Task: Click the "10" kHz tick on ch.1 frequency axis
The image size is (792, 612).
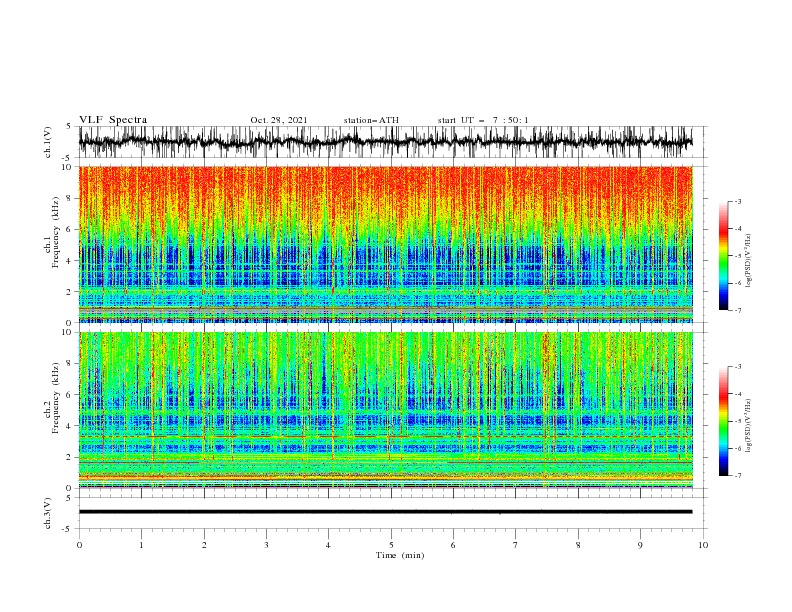Action: [67, 167]
